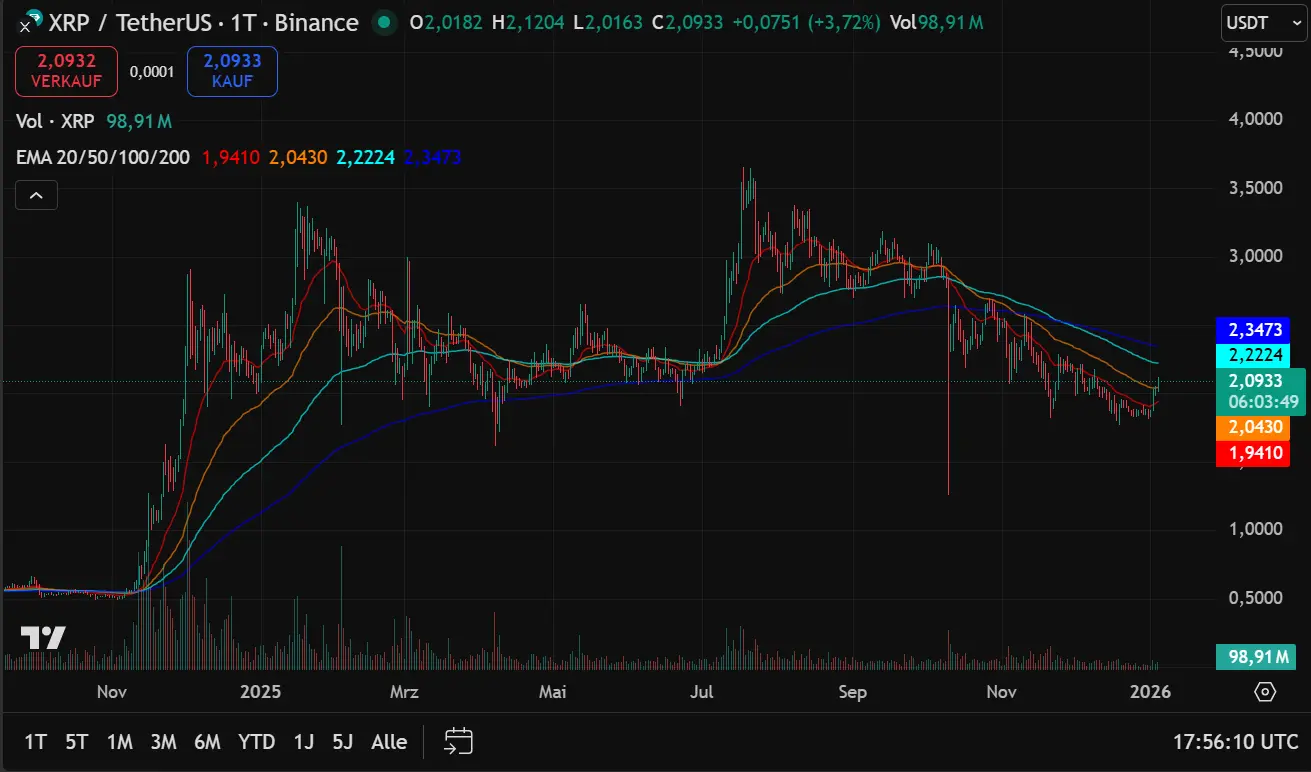The image size is (1311, 772).
Task: Click the EMA 20/50/100/200 indicator legend
Action: [103, 157]
